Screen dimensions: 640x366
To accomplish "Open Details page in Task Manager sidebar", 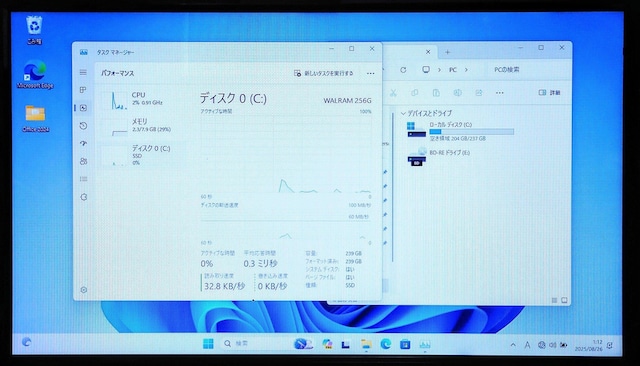I will [x=83, y=179].
